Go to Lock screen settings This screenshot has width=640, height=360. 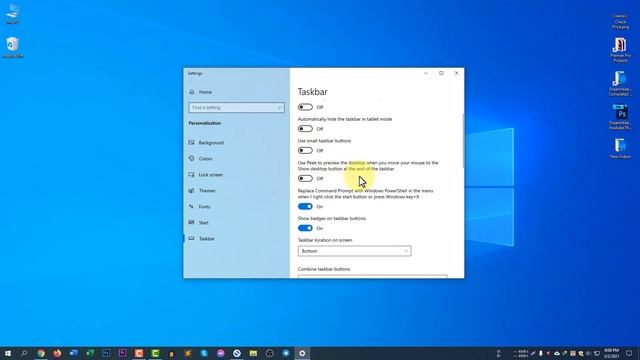tap(211, 175)
